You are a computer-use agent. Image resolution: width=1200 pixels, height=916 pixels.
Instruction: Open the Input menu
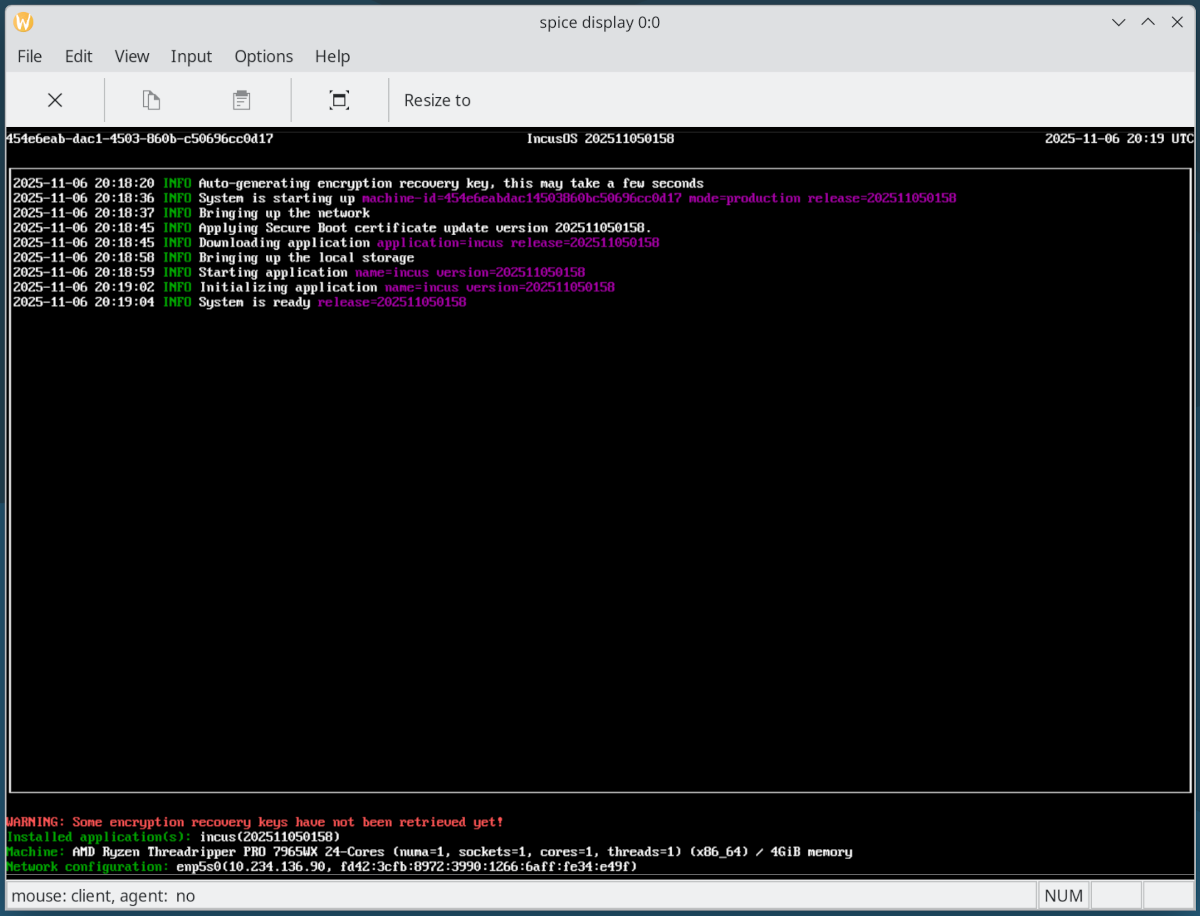point(191,56)
